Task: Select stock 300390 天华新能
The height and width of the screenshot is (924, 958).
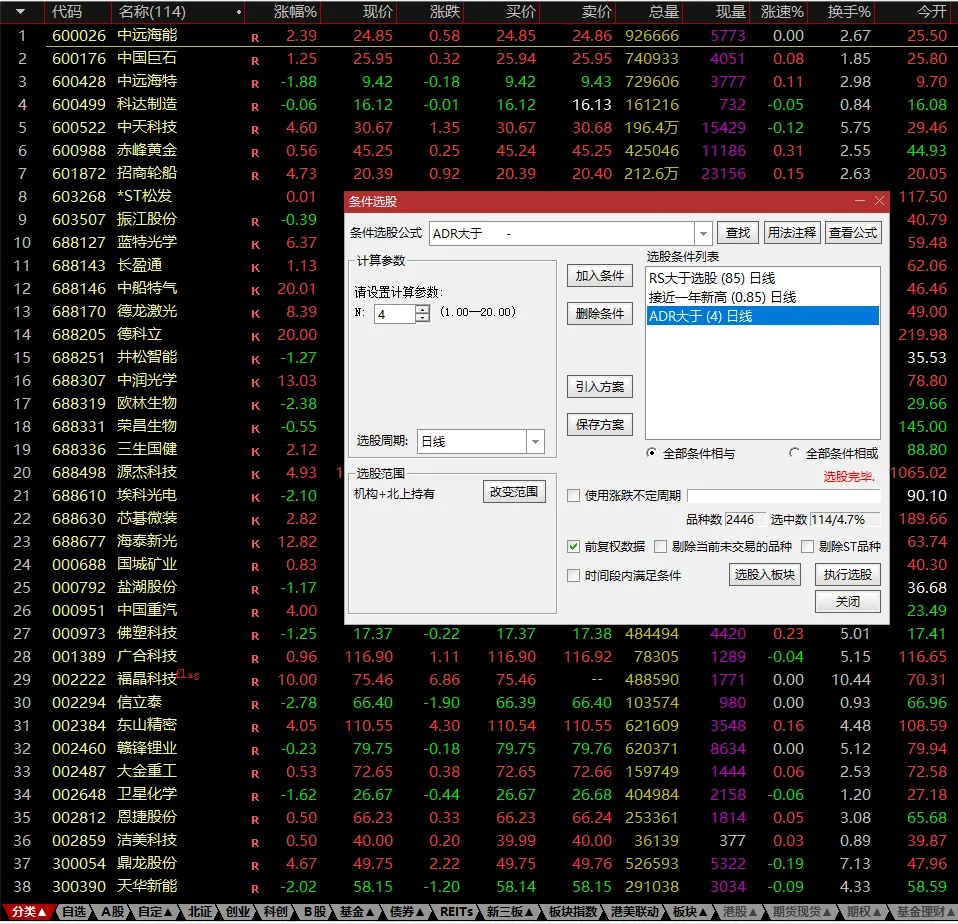Action: pyautogui.click(x=479, y=887)
